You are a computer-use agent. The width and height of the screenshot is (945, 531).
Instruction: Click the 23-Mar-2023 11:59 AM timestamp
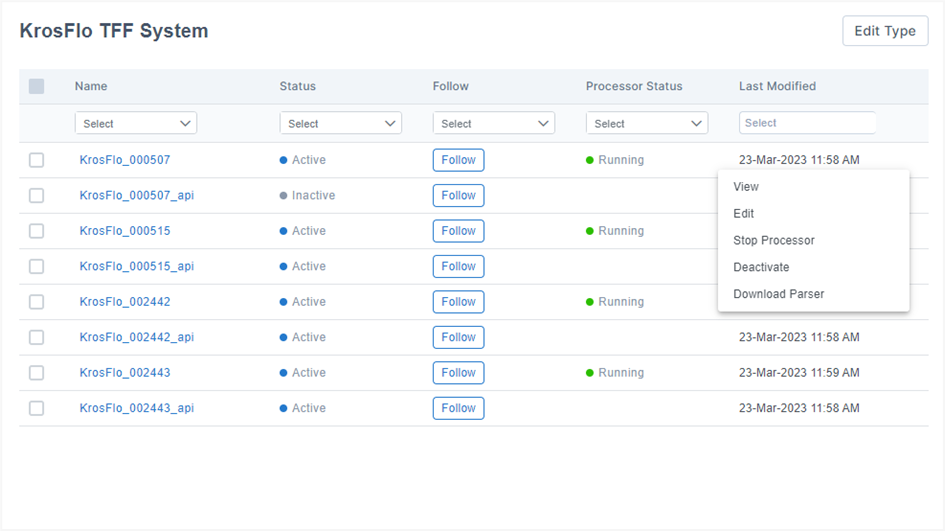click(799, 372)
